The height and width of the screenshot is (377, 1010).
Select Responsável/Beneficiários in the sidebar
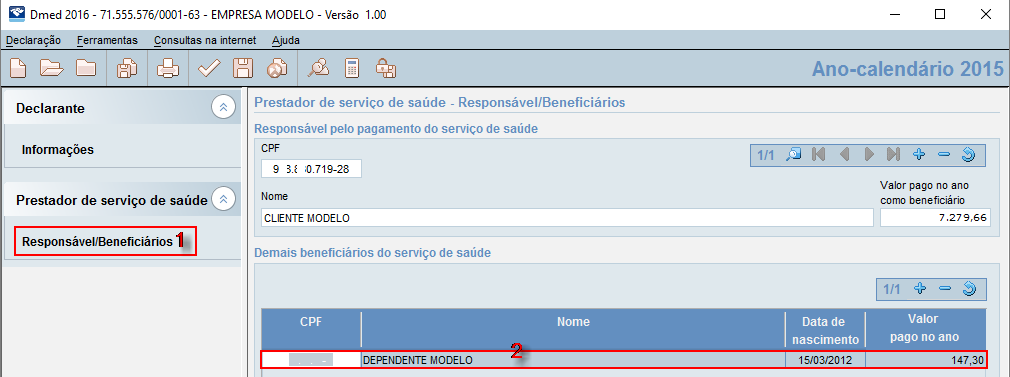tap(97, 242)
